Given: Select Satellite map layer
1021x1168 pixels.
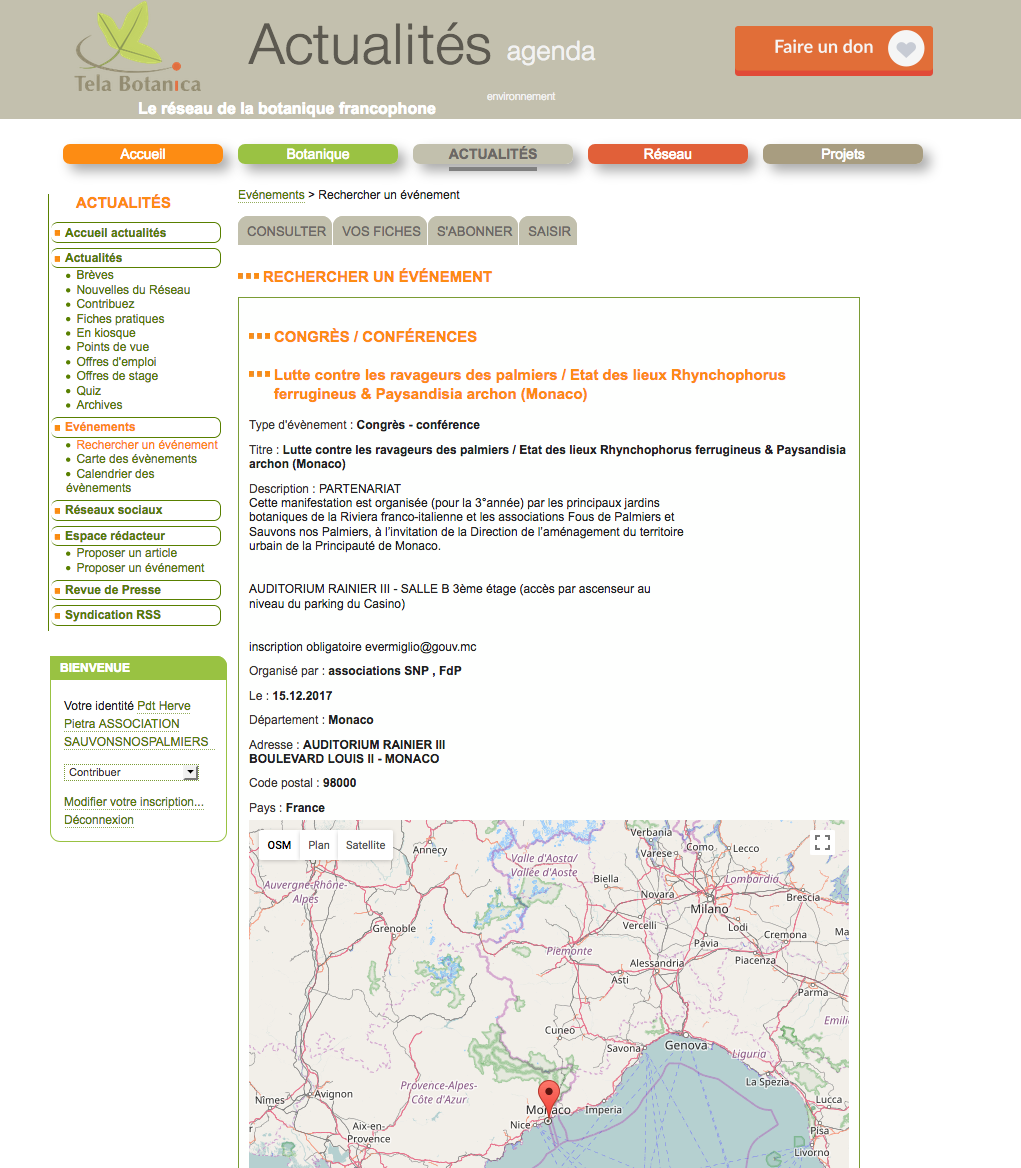Looking at the screenshot, I should tap(365, 845).
